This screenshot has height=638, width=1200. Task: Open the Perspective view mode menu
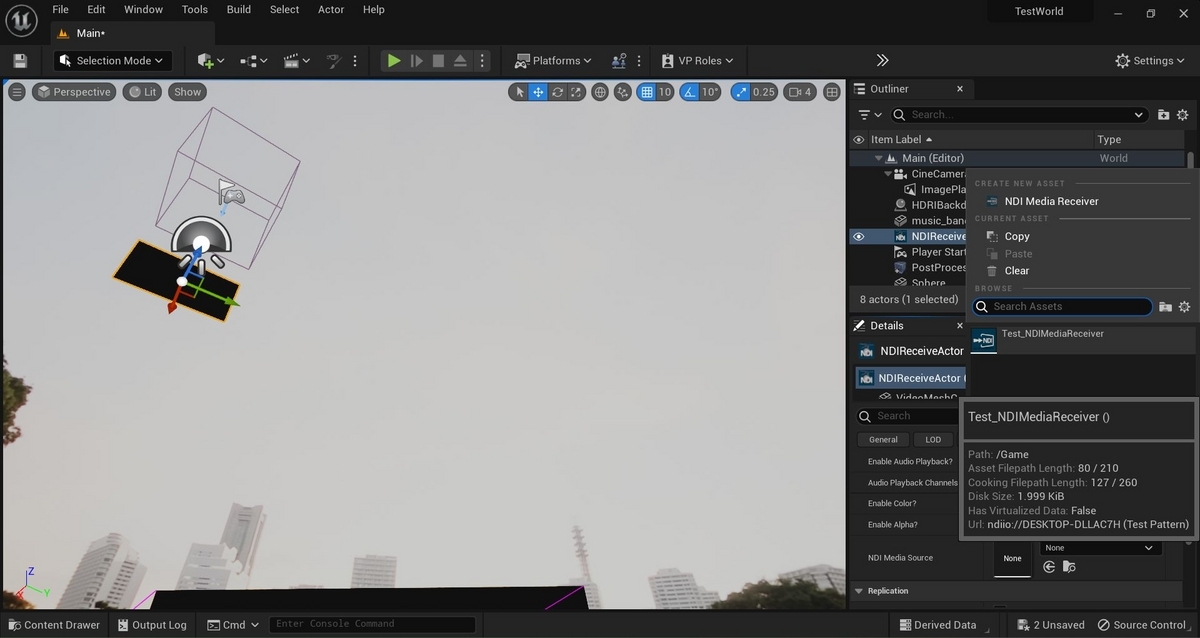click(73, 92)
